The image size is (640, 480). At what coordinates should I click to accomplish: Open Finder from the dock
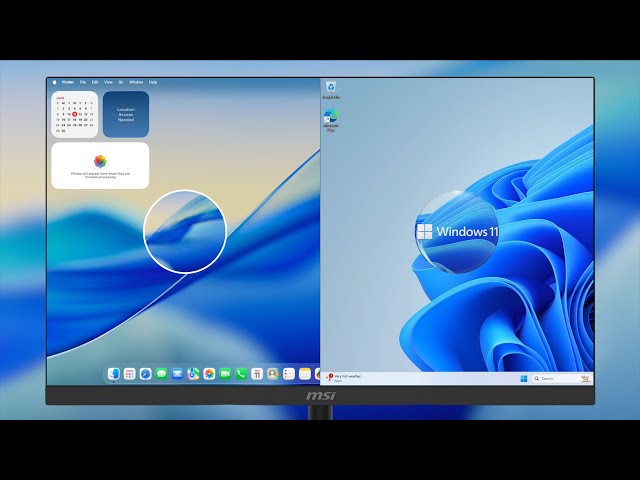click(x=113, y=373)
